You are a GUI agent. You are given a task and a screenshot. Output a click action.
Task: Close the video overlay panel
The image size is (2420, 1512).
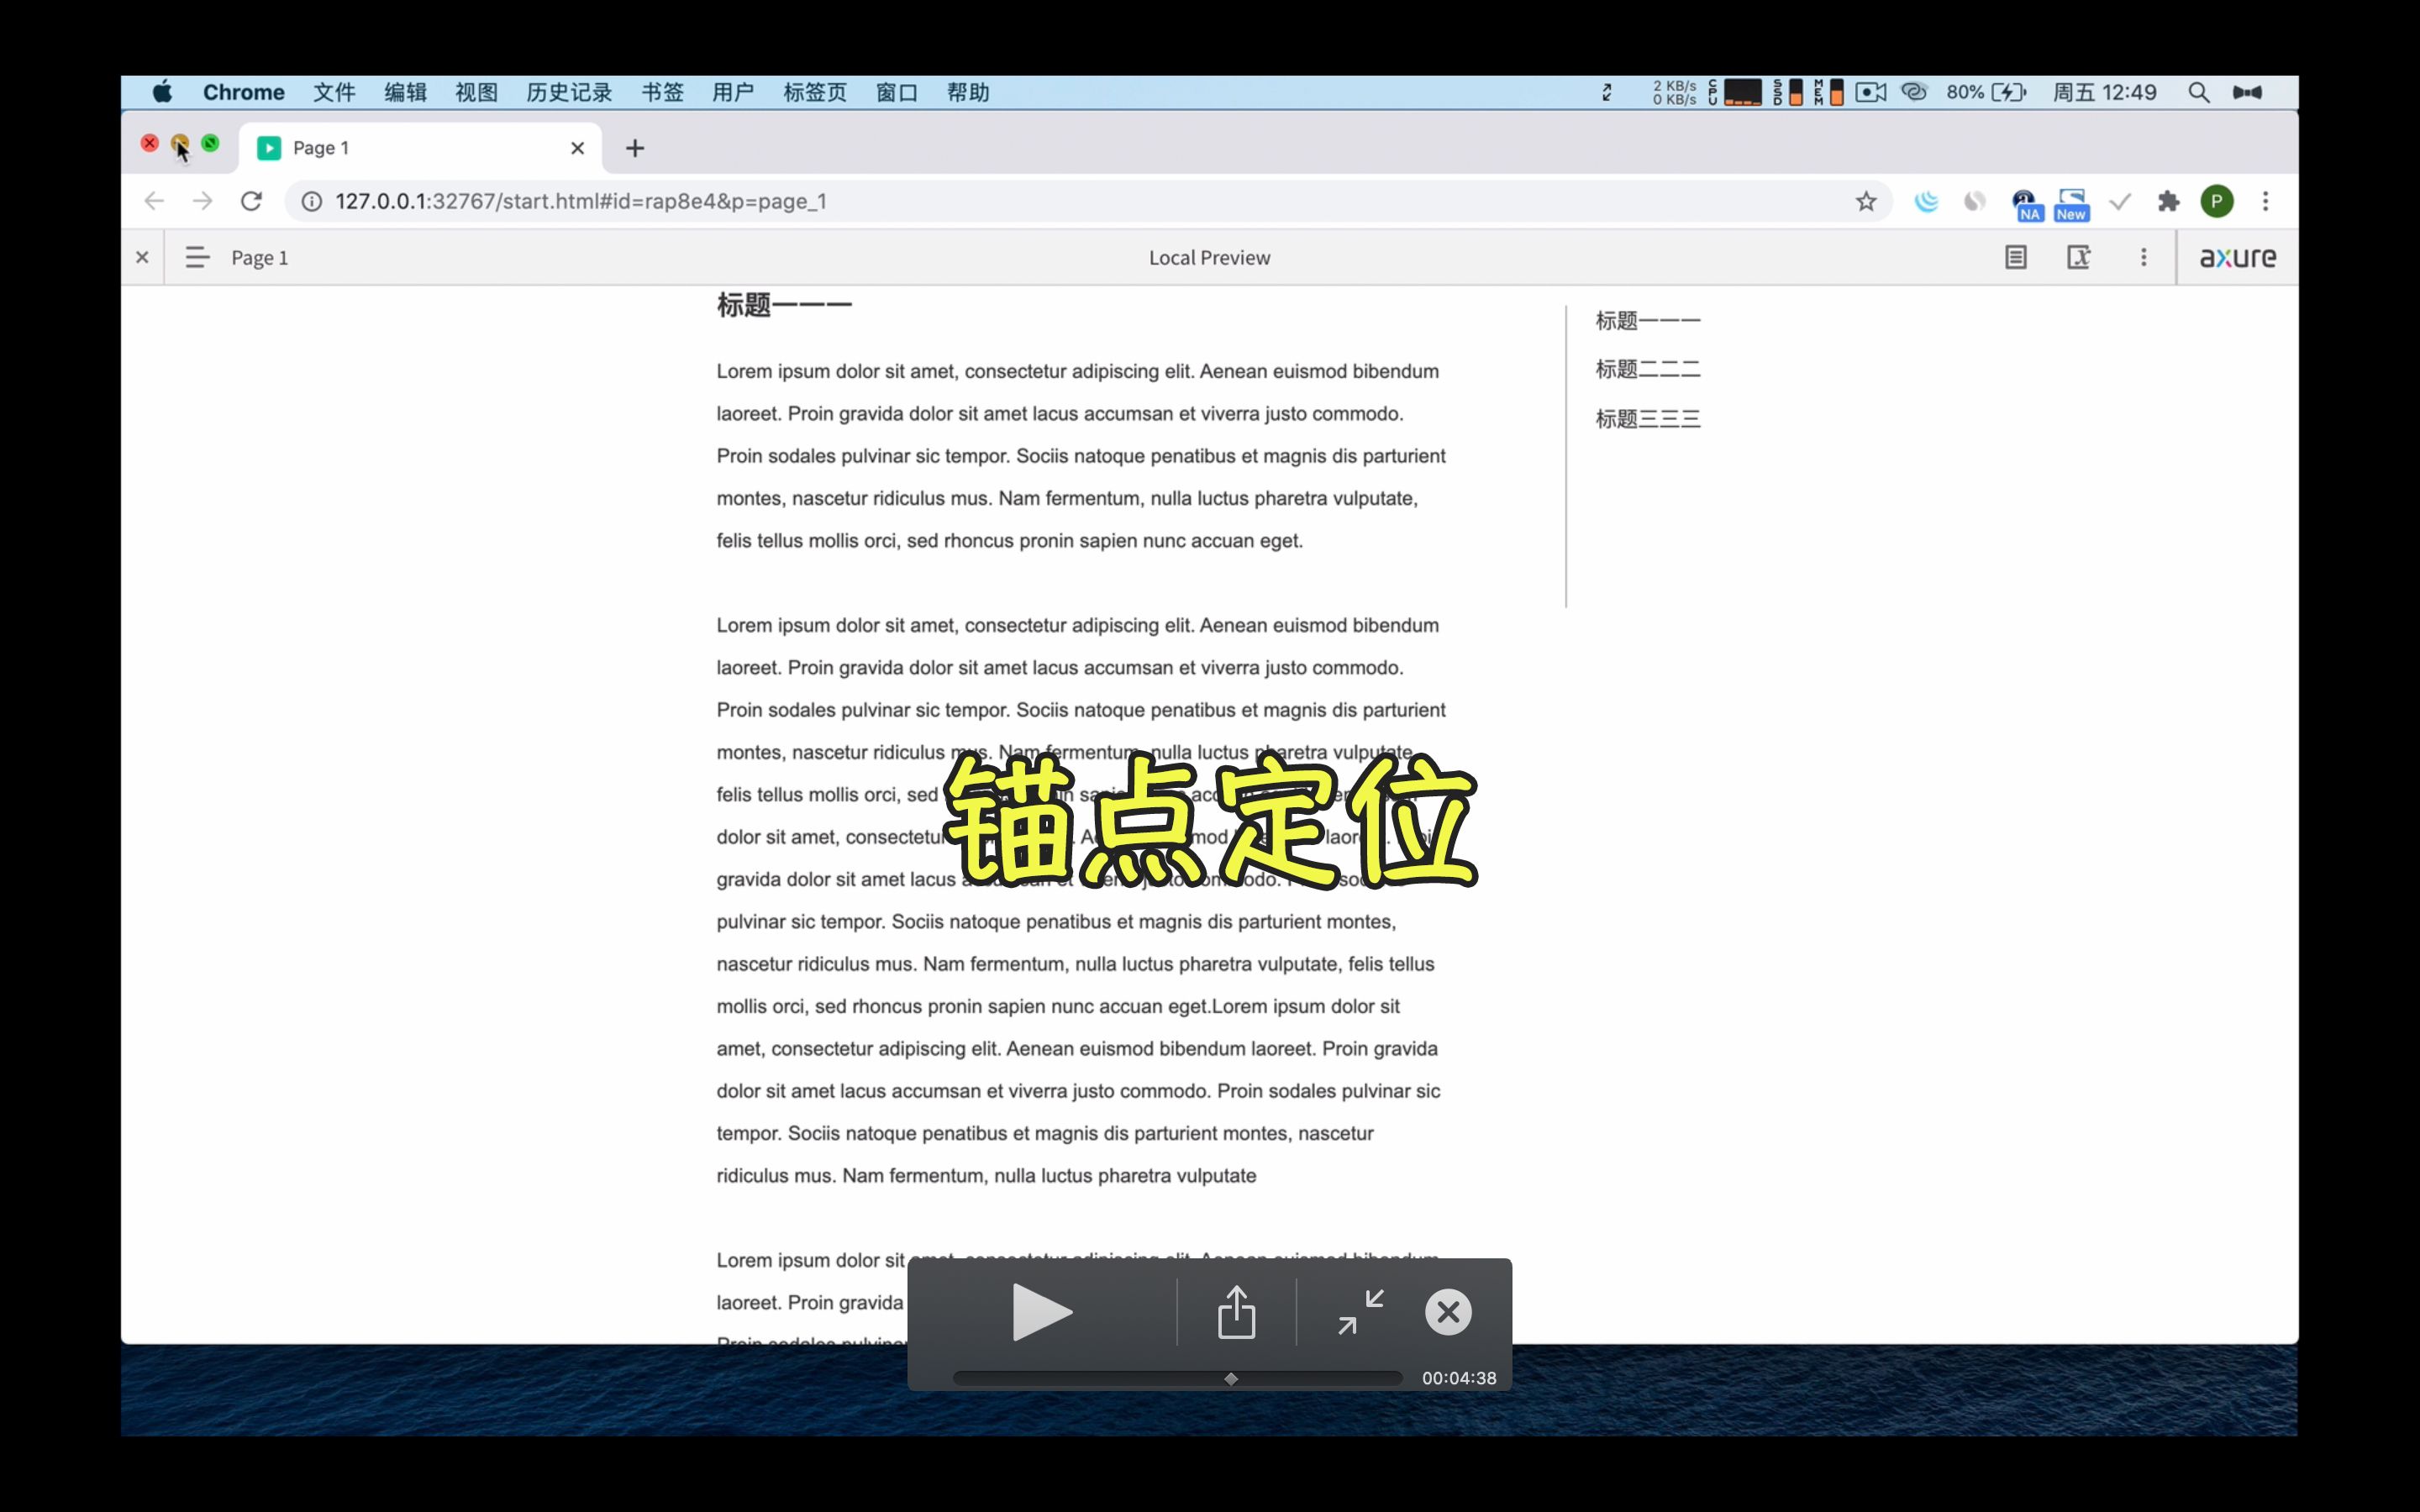1446,1312
